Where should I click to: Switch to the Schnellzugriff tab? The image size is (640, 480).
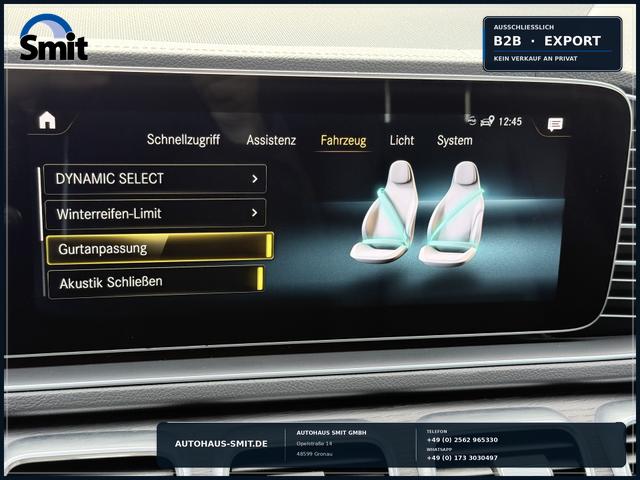pos(183,140)
